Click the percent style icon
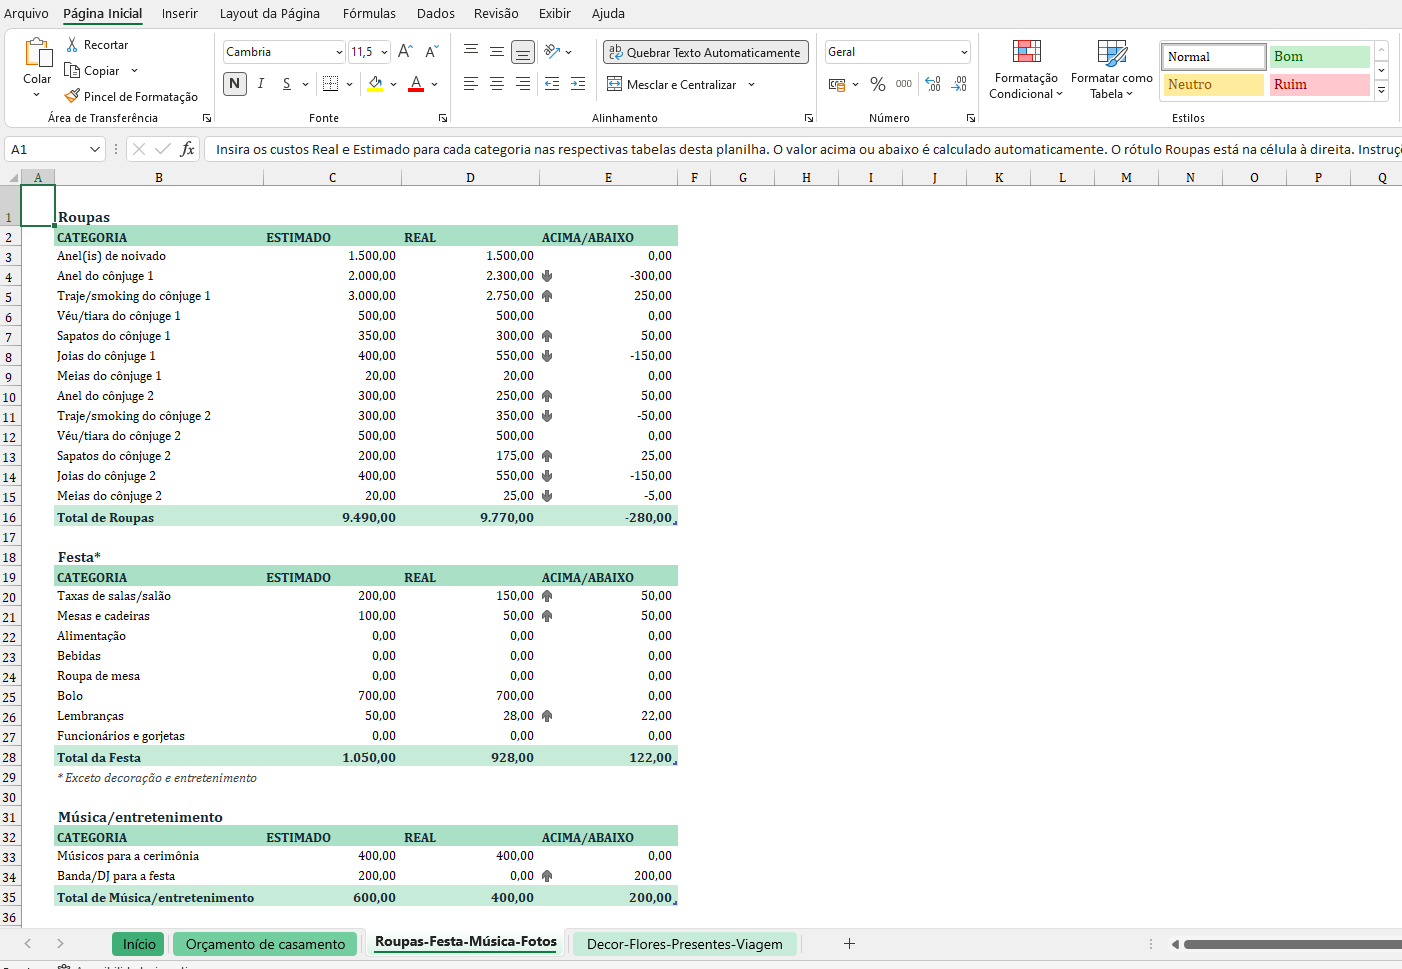The image size is (1402, 969). tap(877, 85)
